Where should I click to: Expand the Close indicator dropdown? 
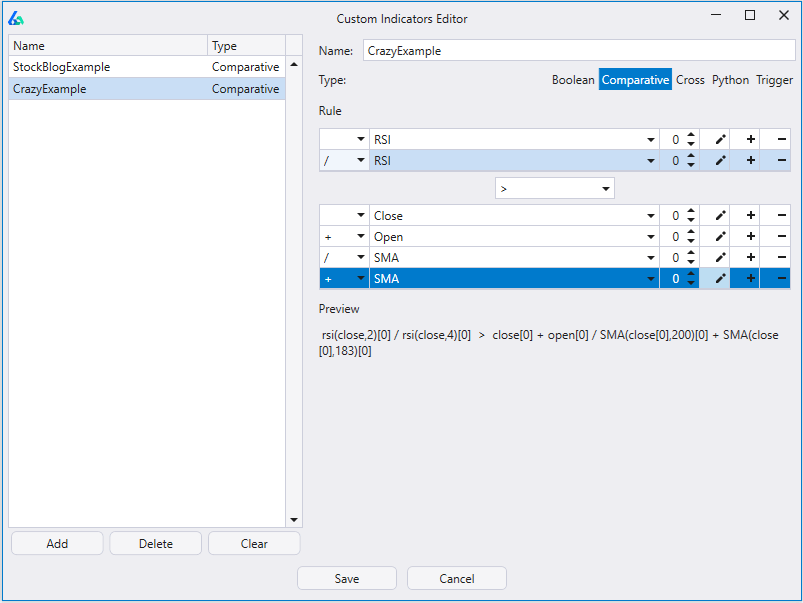click(650, 216)
